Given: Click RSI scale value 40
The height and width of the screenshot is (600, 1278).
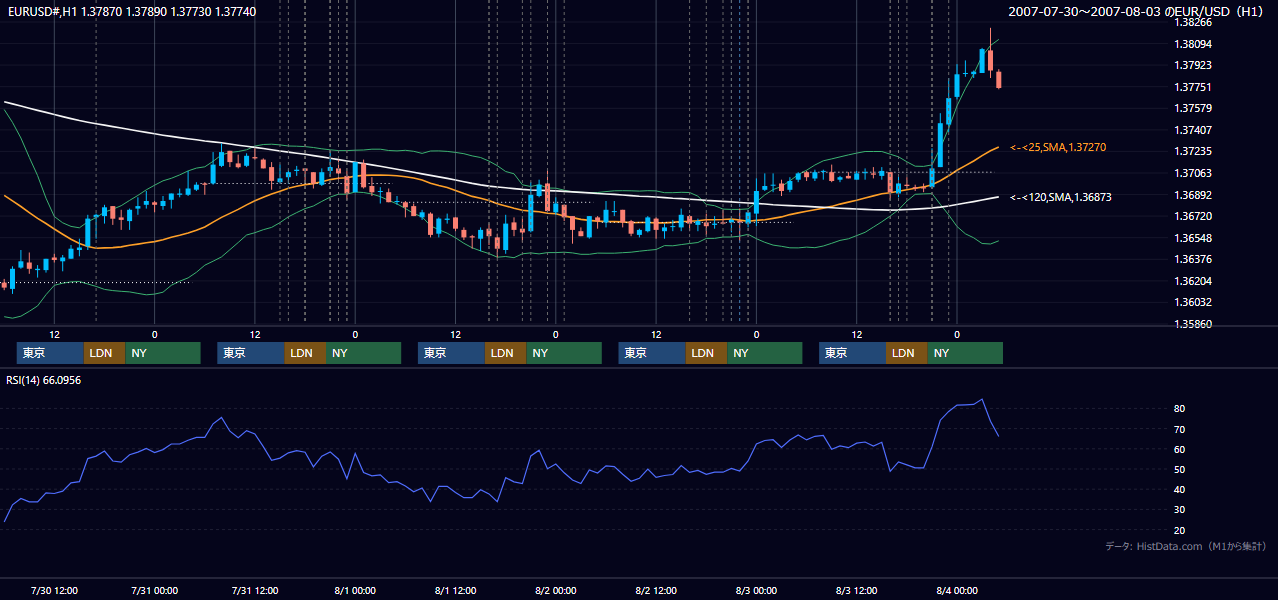Looking at the screenshot, I should click(1180, 489).
